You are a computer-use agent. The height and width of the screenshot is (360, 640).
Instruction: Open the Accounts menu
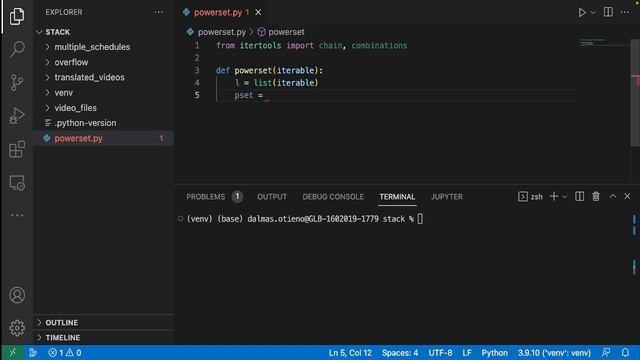tap(17, 295)
